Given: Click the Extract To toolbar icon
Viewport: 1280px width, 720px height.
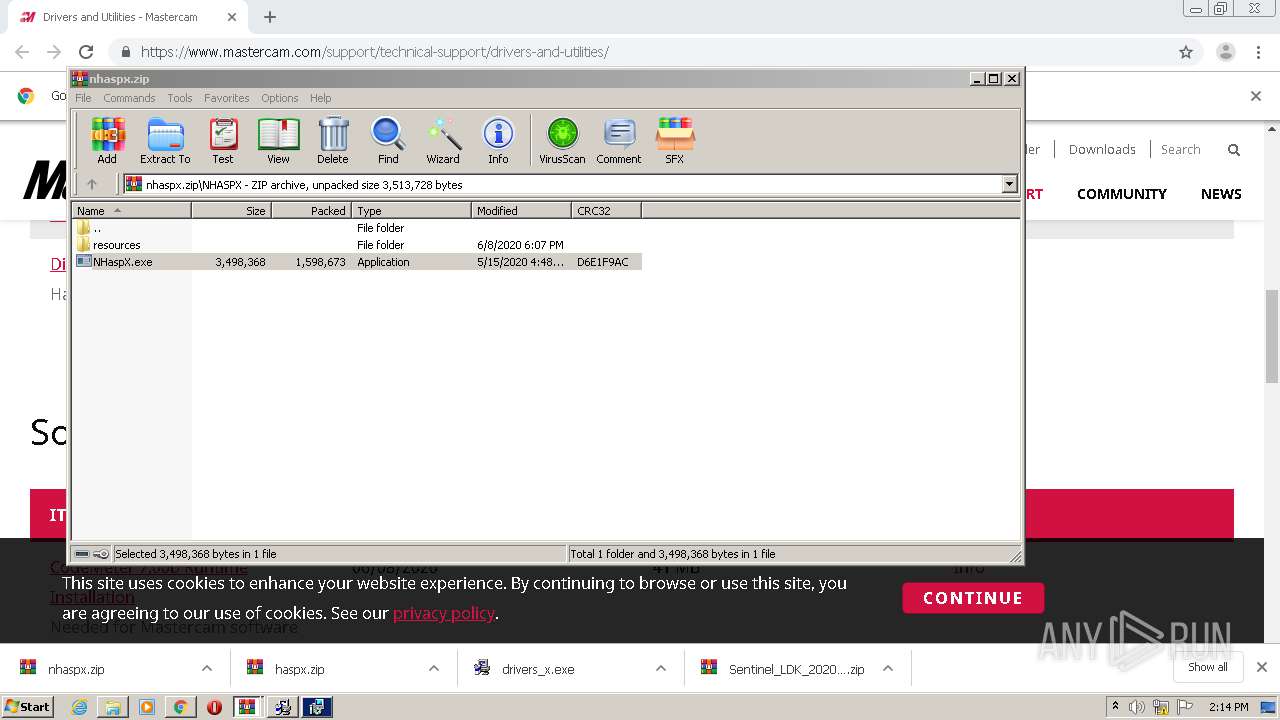Looking at the screenshot, I should pyautogui.click(x=165, y=140).
